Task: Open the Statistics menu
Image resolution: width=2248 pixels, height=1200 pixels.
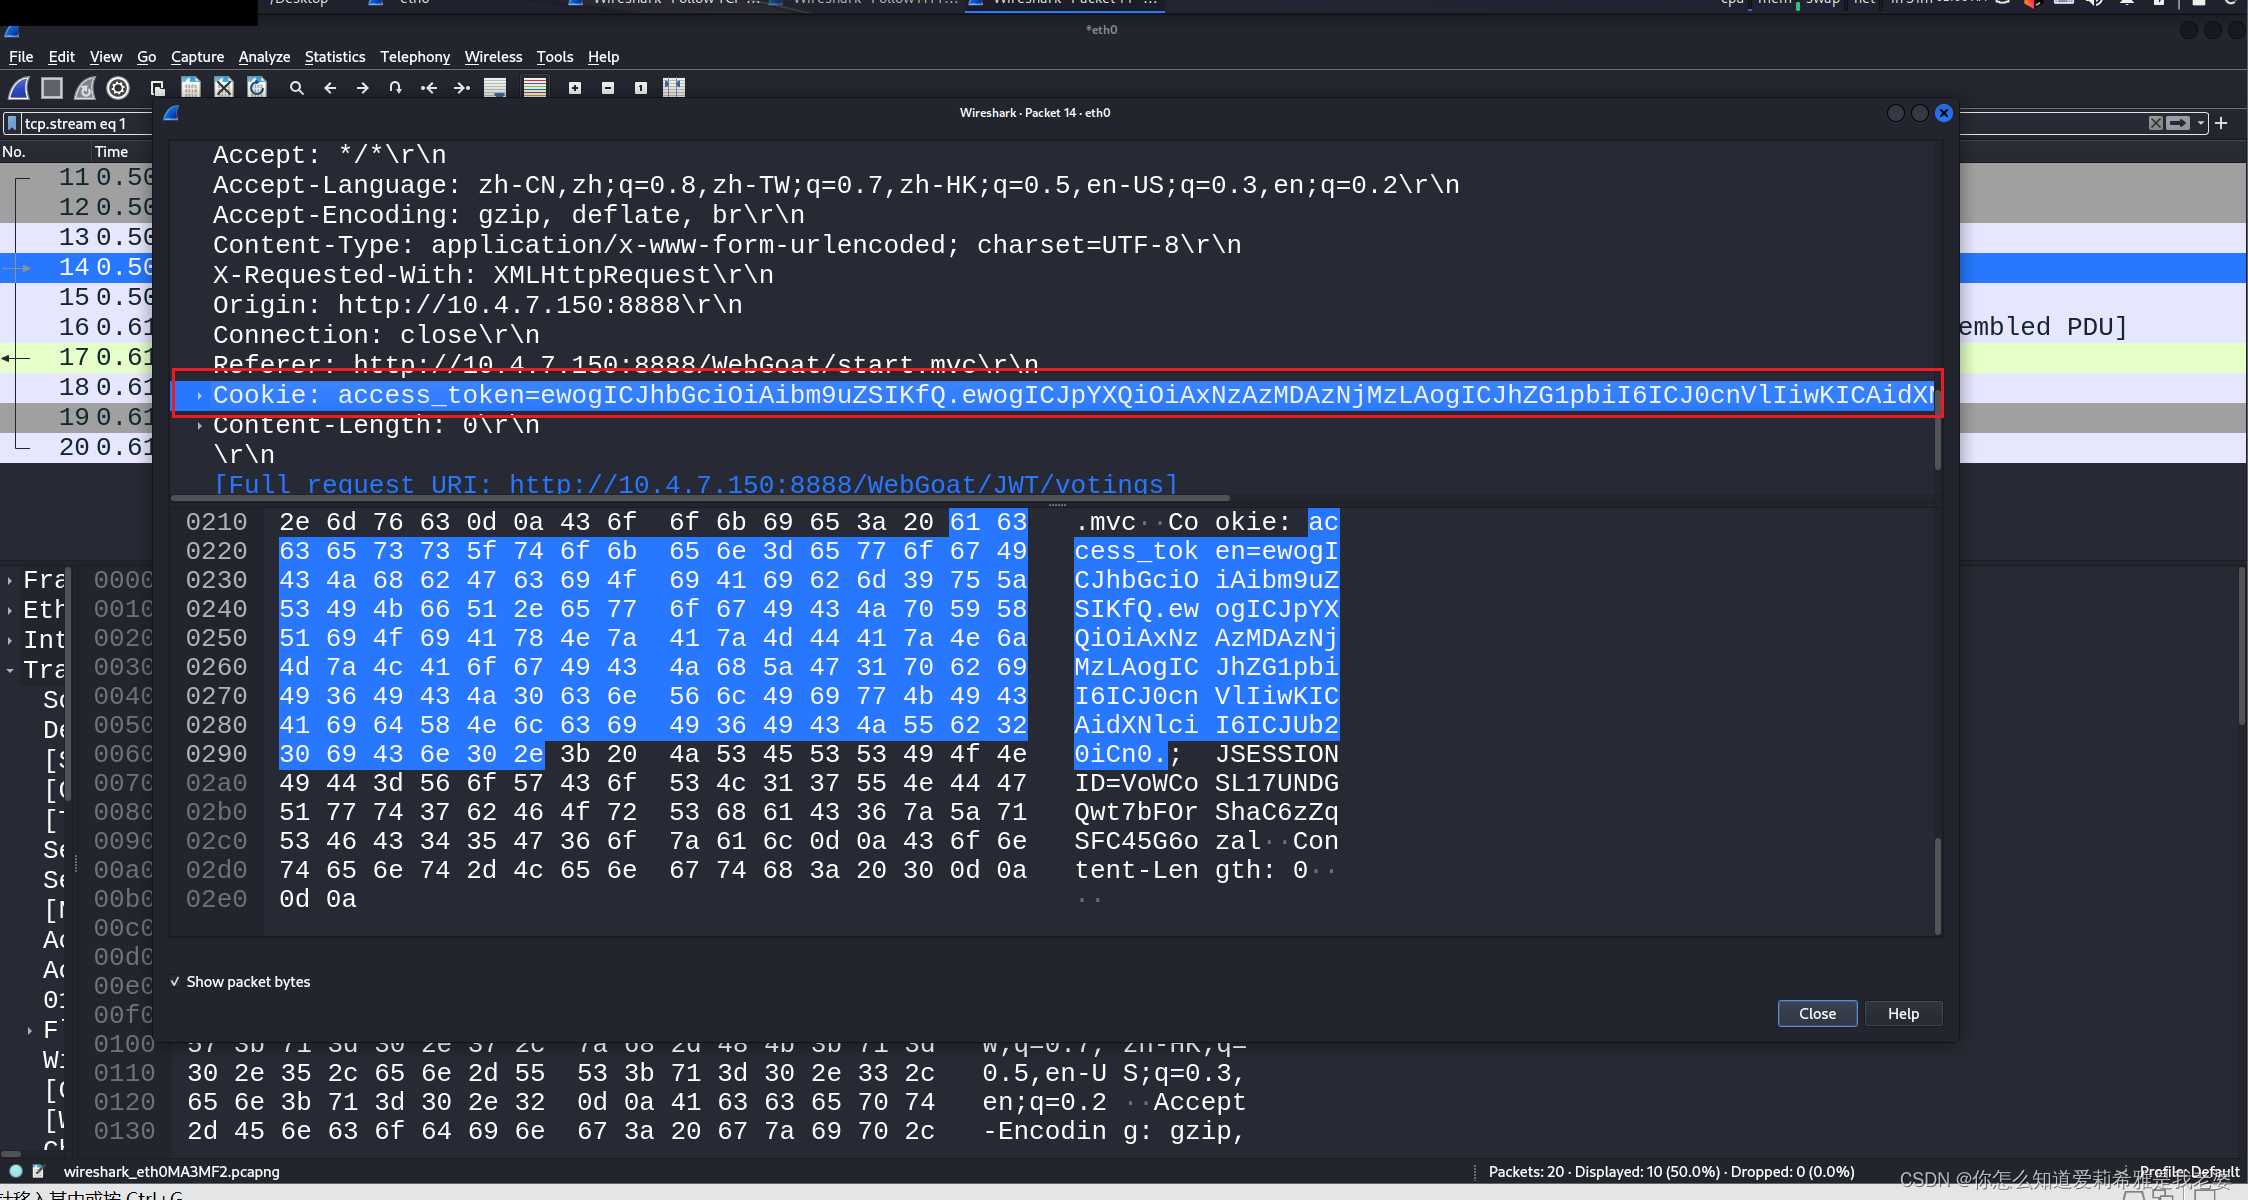Action: click(x=335, y=57)
